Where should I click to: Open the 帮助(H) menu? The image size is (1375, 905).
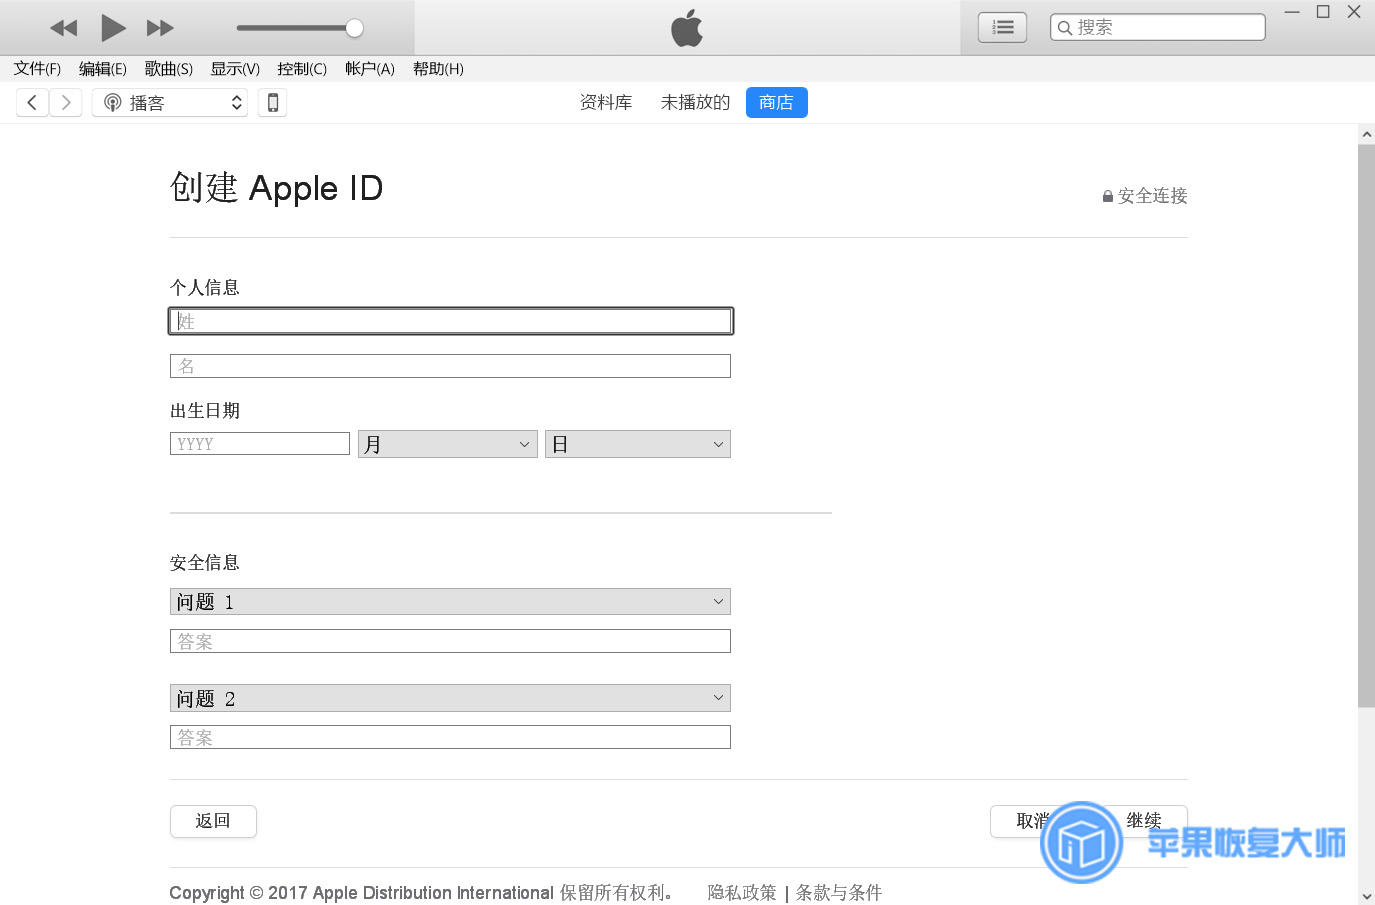pos(438,69)
